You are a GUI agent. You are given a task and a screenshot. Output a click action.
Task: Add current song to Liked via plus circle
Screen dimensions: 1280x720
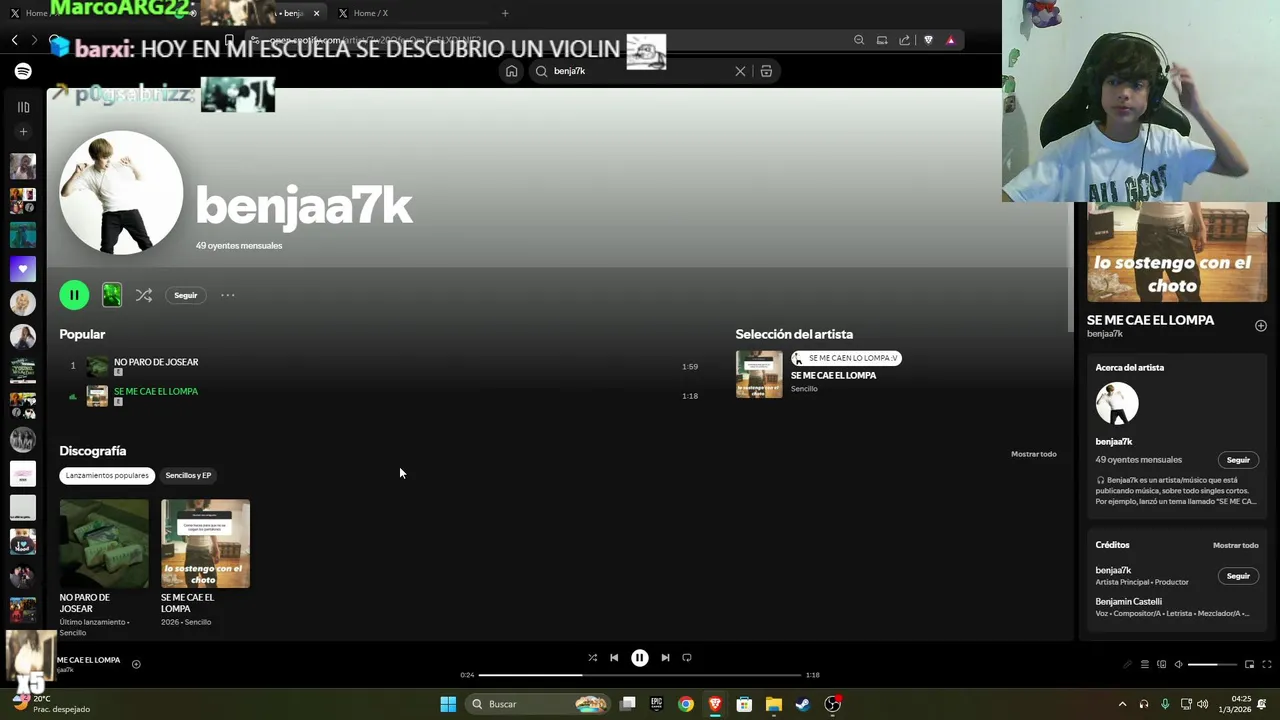tap(136, 664)
